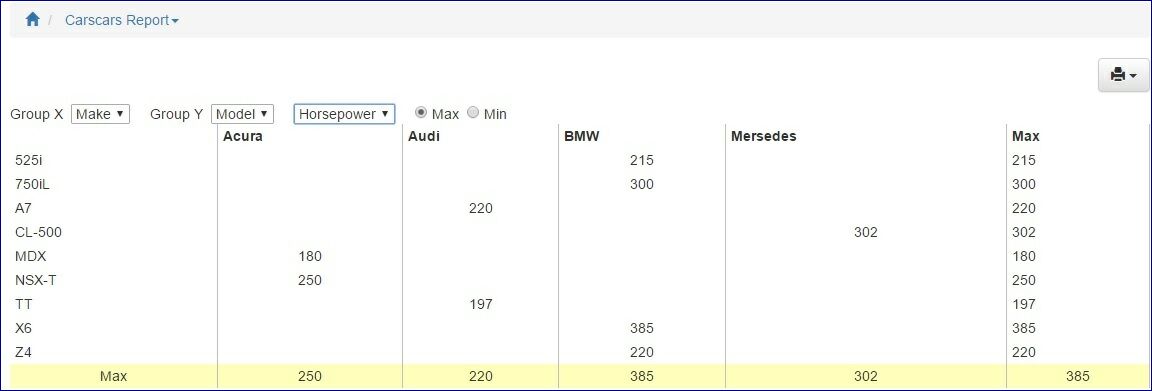Open the printer icon menu
The width and height of the screenshot is (1152, 391).
tap(1123, 75)
